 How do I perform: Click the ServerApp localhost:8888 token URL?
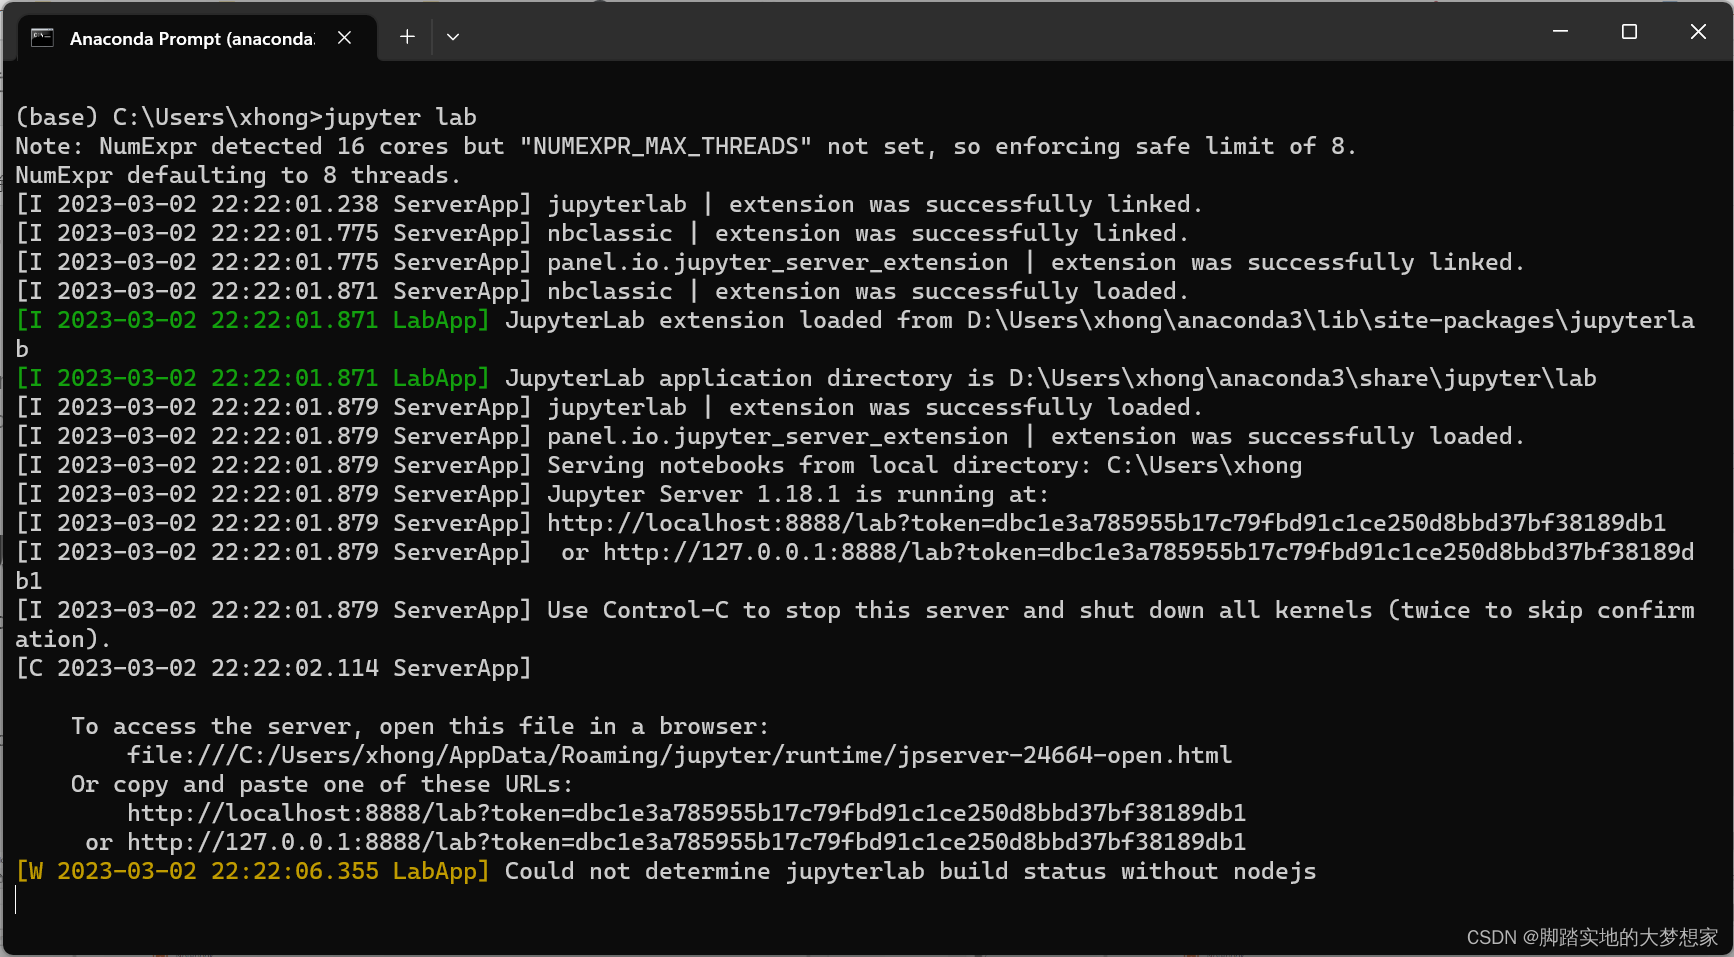click(1106, 523)
